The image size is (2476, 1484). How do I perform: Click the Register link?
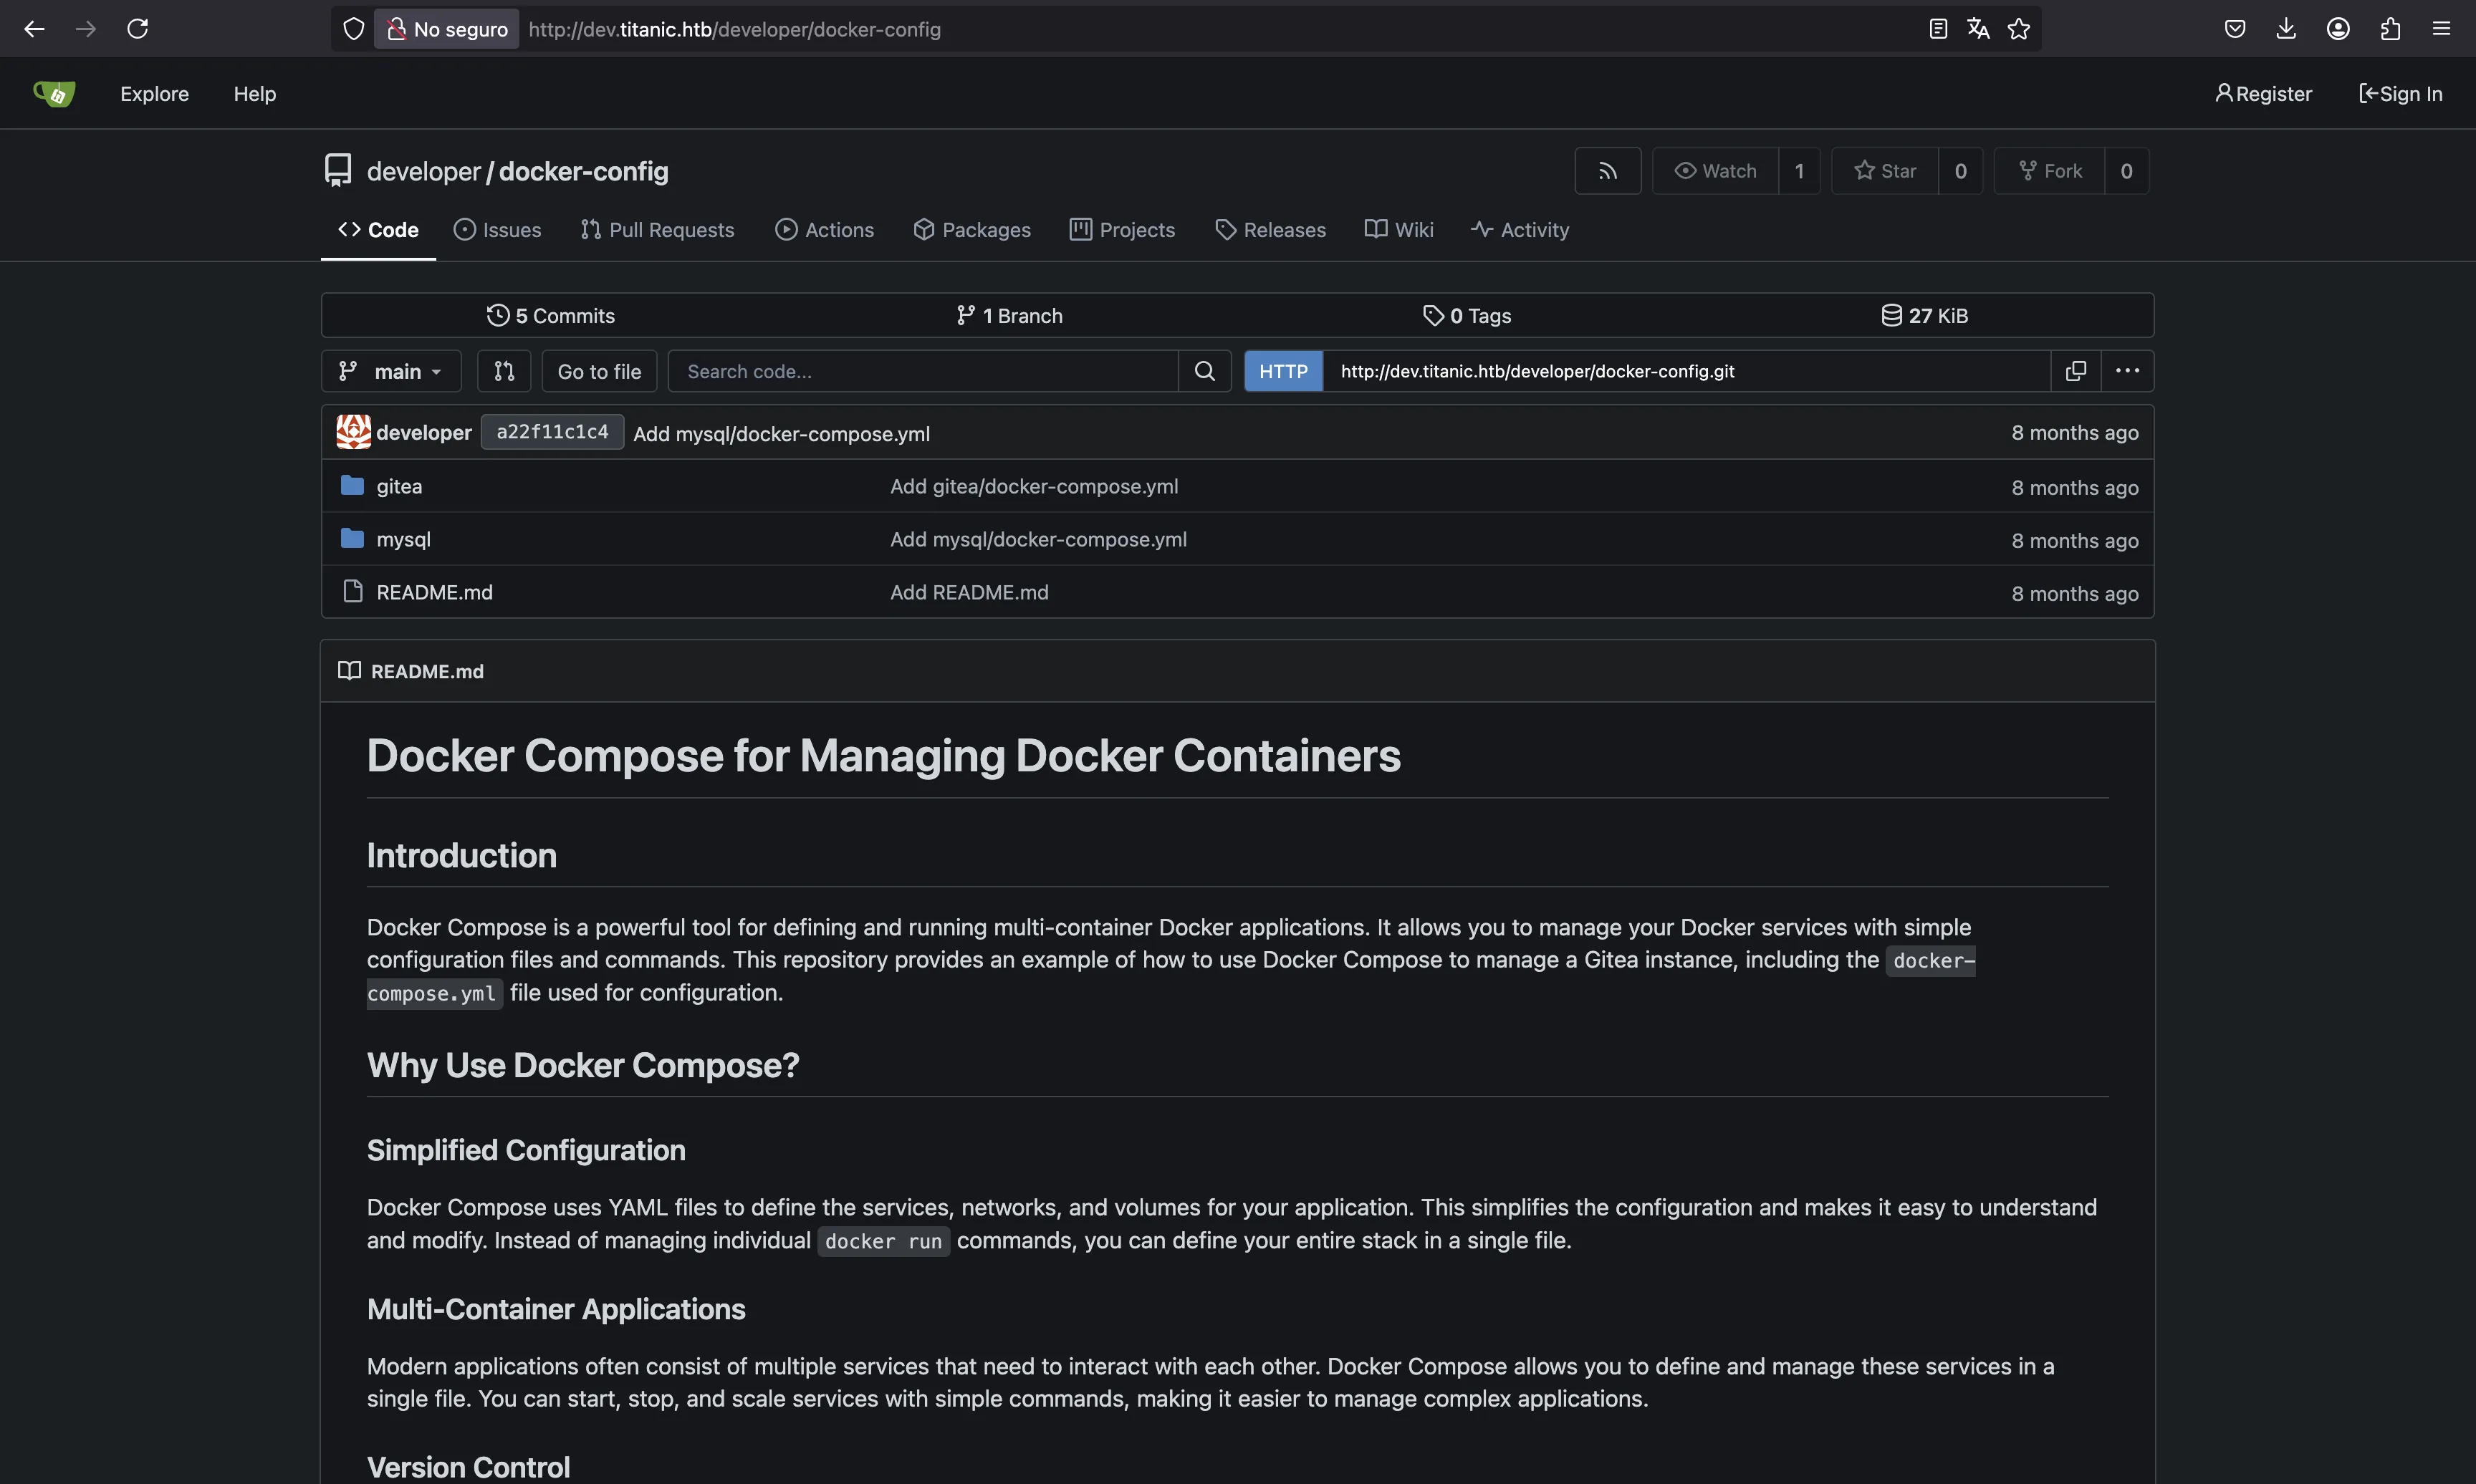(x=2263, y=93)
